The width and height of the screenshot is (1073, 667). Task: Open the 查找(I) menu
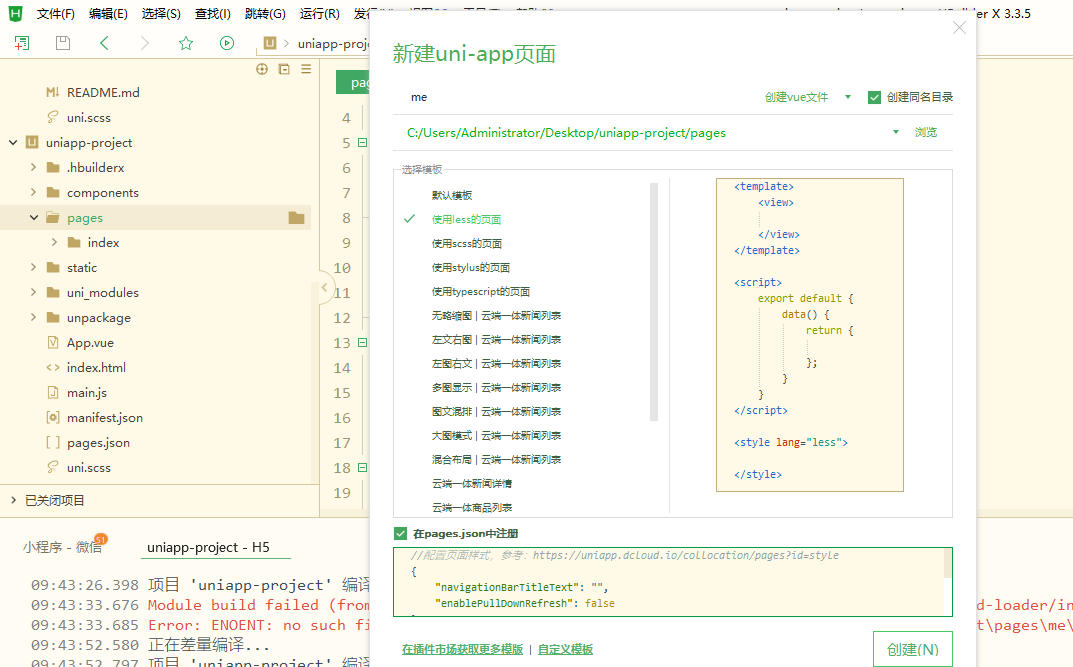pos(213,14)
